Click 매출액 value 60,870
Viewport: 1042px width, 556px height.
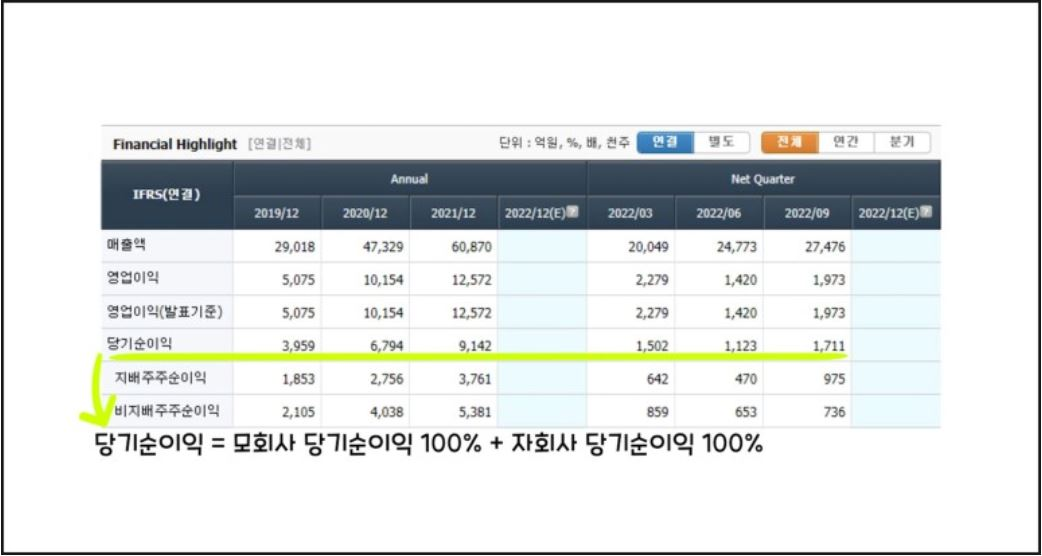pos(471,247)
